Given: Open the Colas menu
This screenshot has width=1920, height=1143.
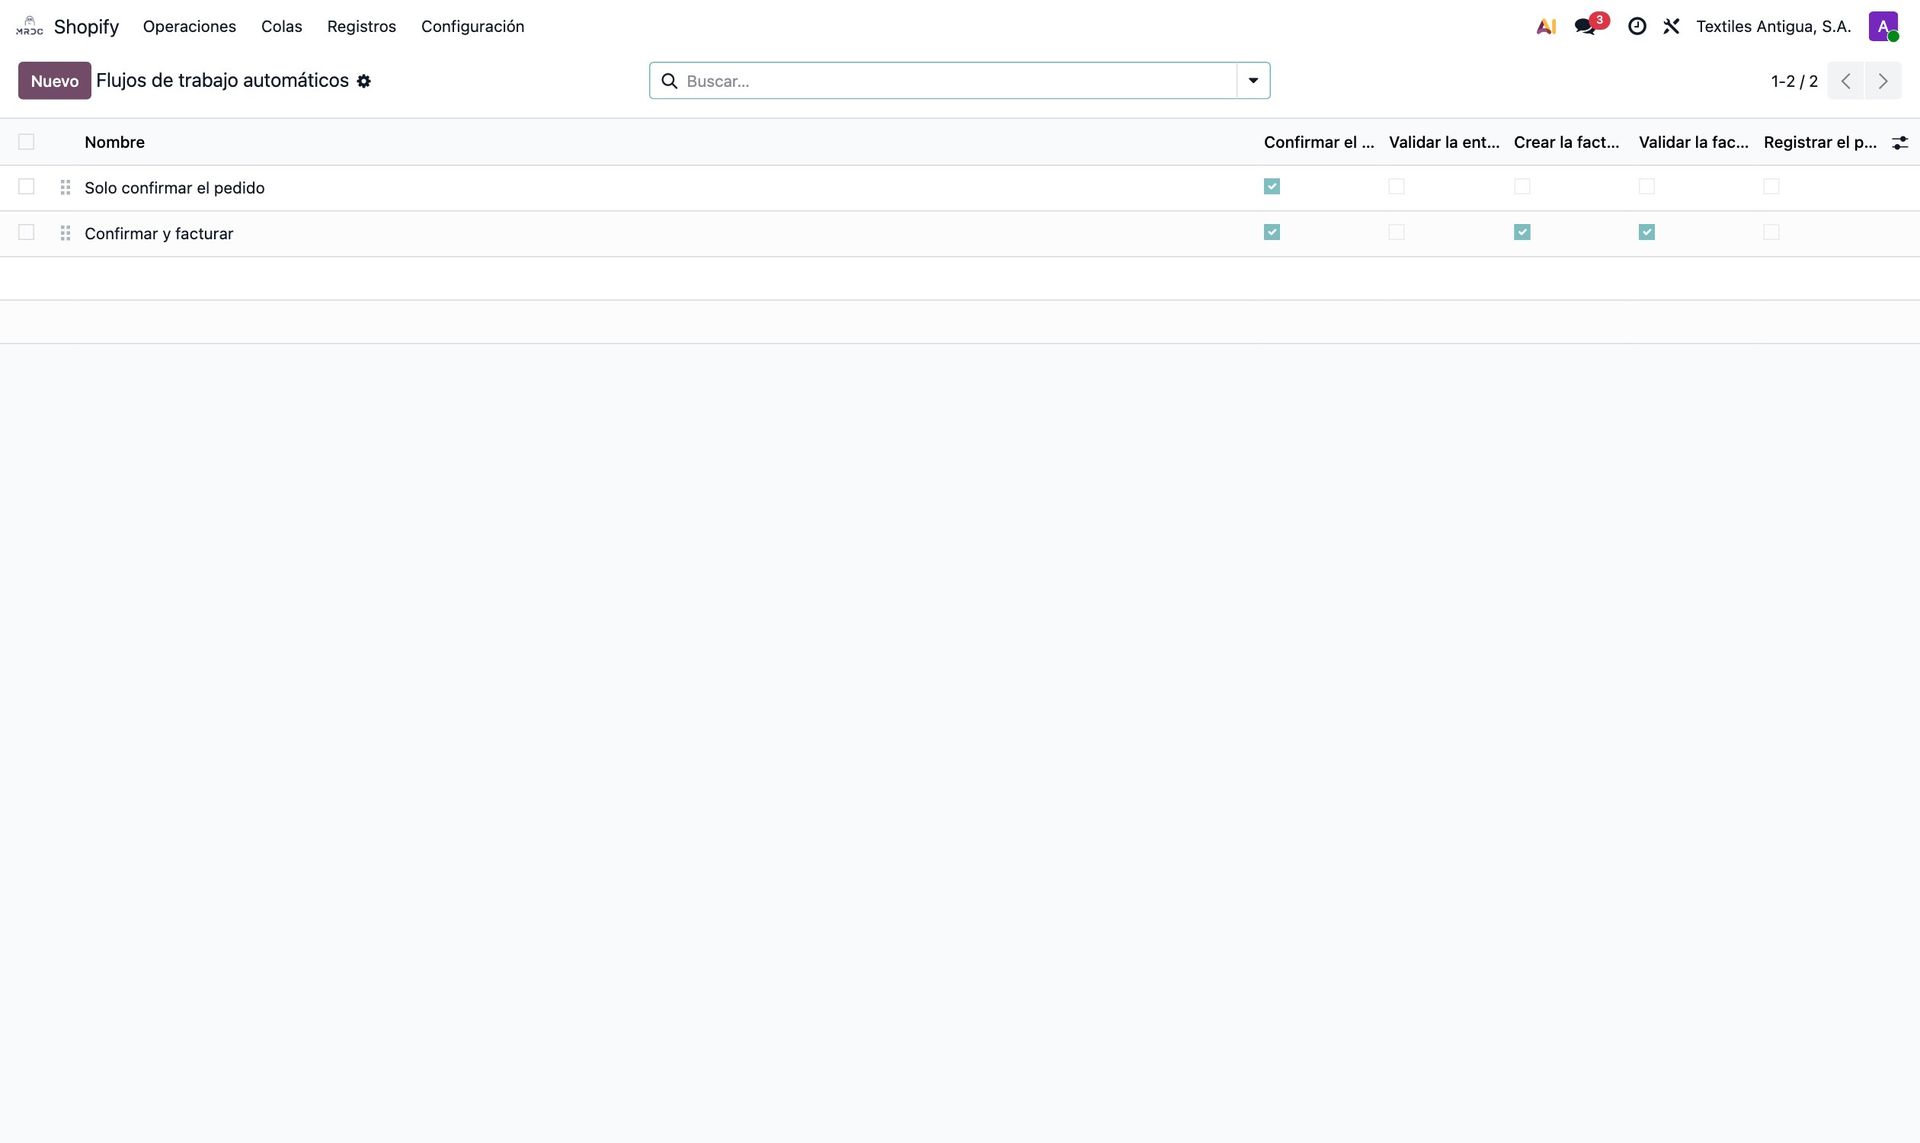Looking at the screenshot, I should click(281, 27).
